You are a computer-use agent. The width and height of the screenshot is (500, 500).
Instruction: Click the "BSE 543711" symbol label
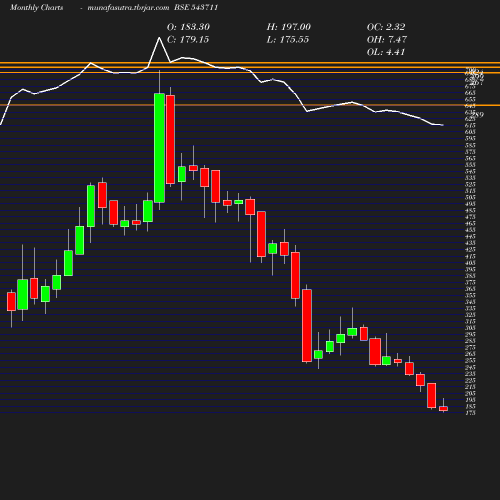[x=196, y=8]
